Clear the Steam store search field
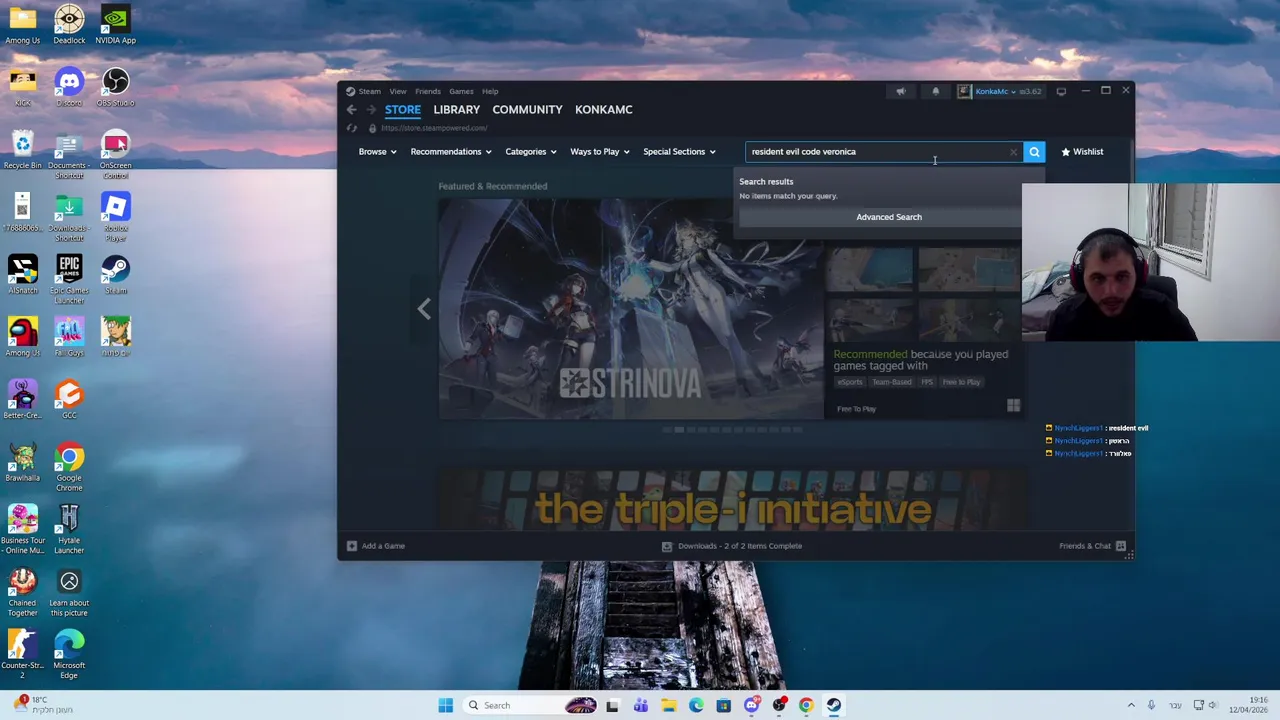The height and width of the screenshot is (720, 1280). click(x=1013, y=152)
